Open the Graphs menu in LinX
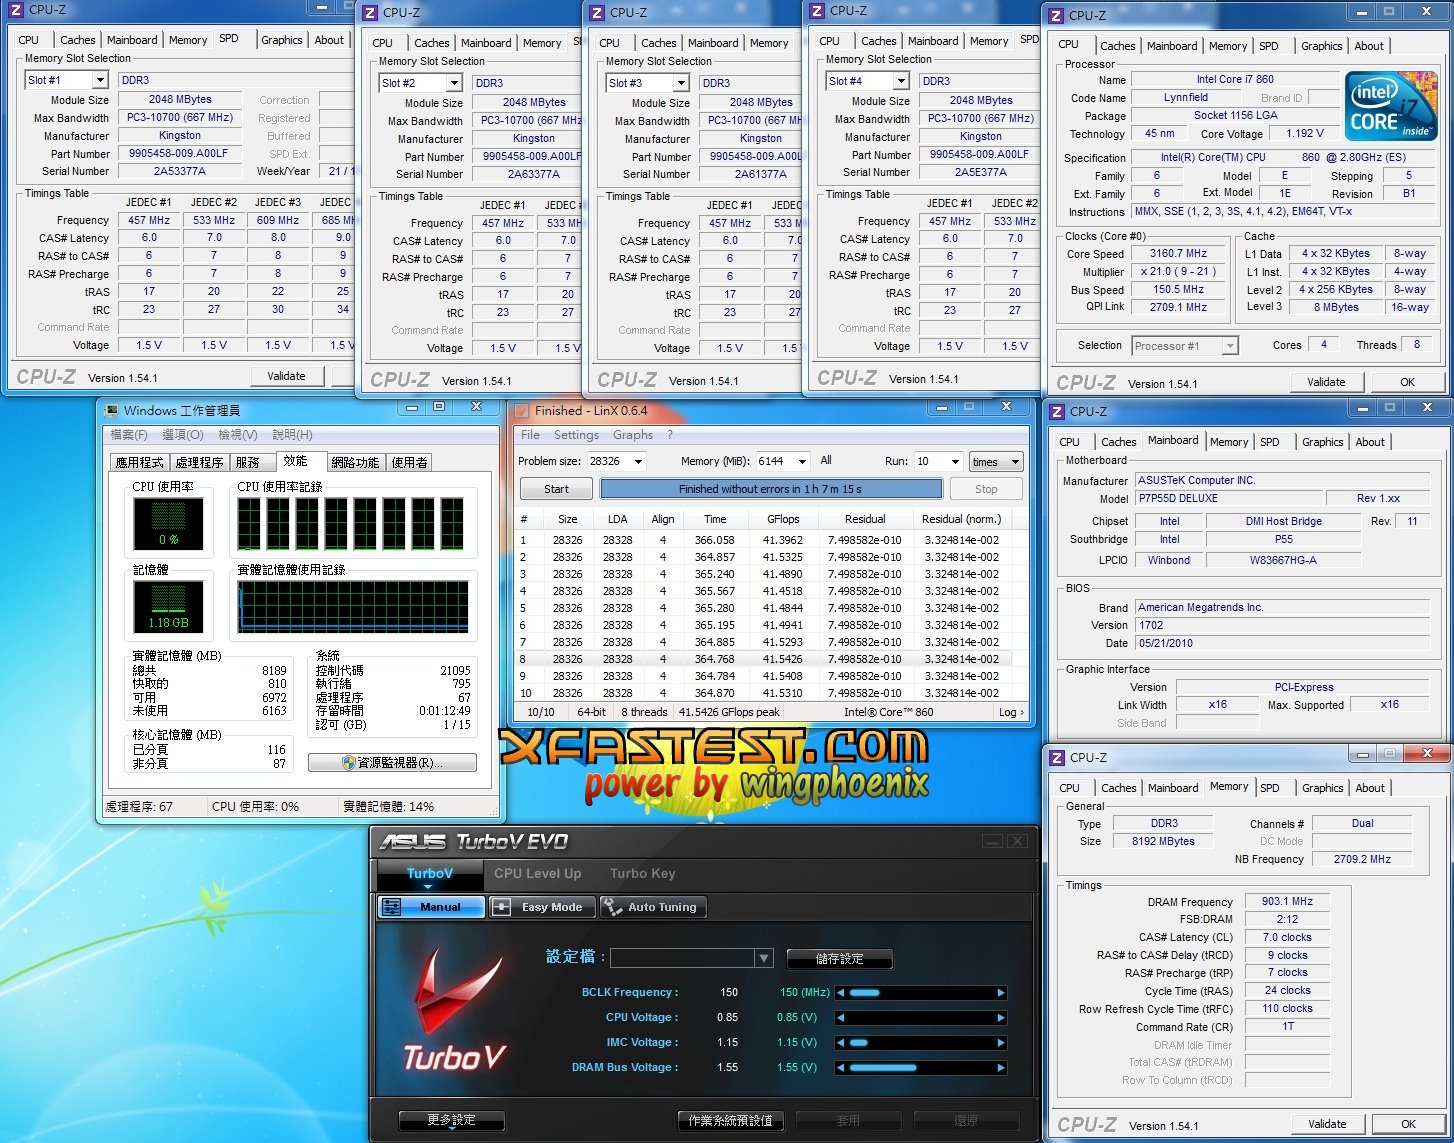 [633, 435]
